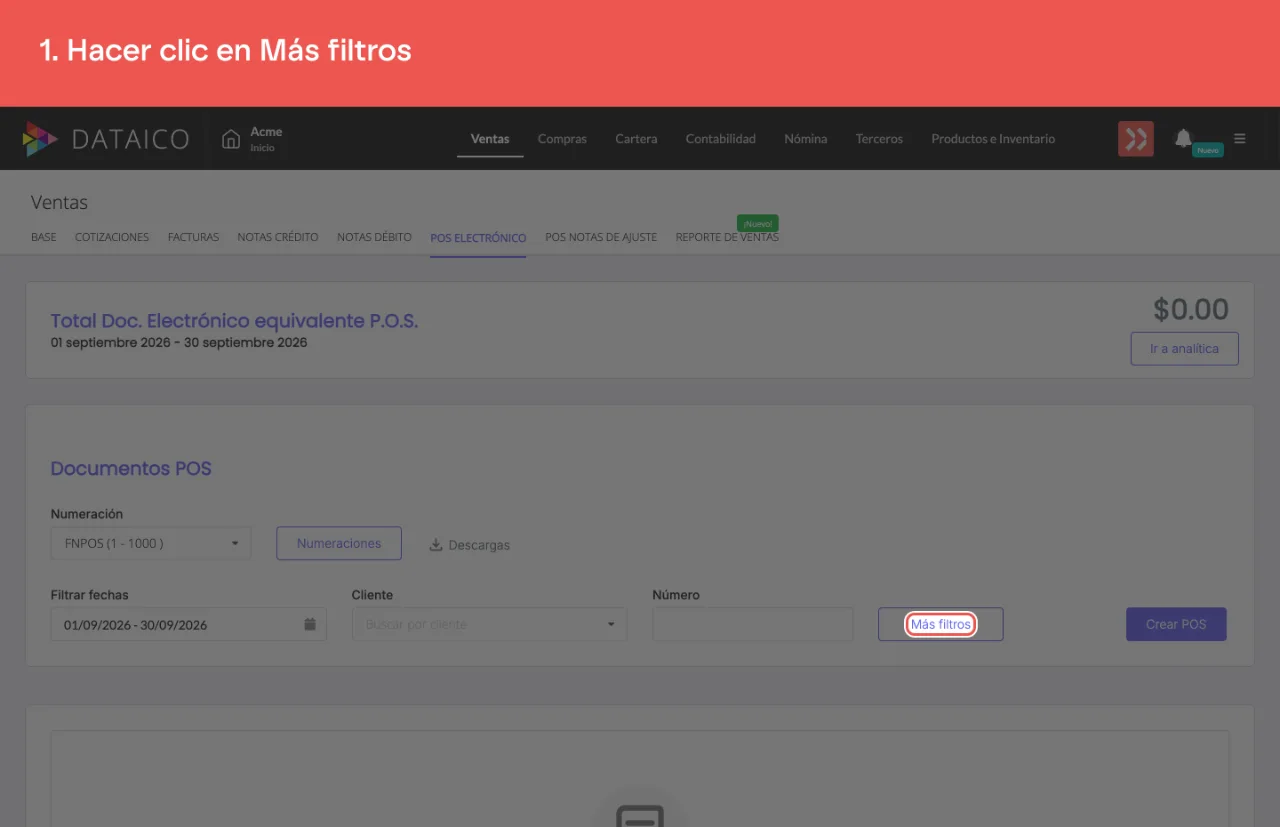Focus the Número input field
The width and height of the screenshot is (1280, 827).
[x=753, y=624]
